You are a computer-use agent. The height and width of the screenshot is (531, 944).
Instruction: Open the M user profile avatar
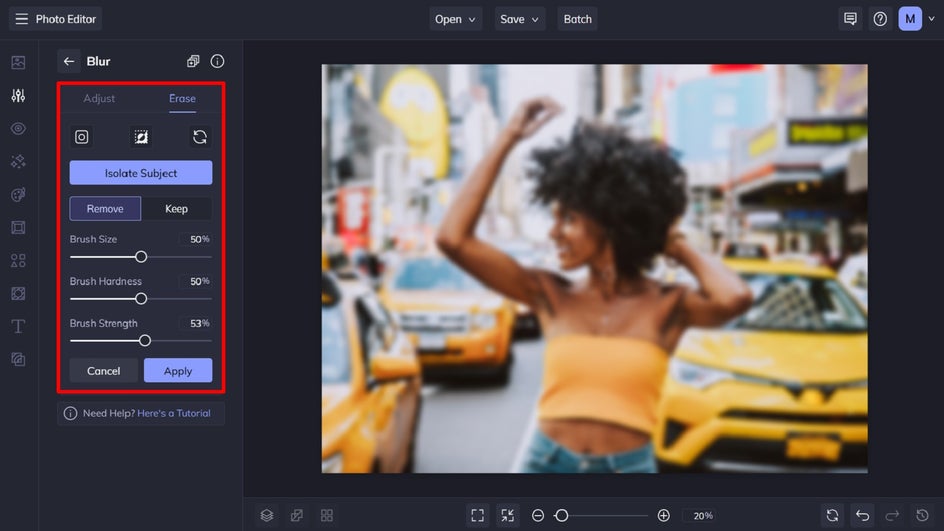pyautogui.click(x=910, y=19)
